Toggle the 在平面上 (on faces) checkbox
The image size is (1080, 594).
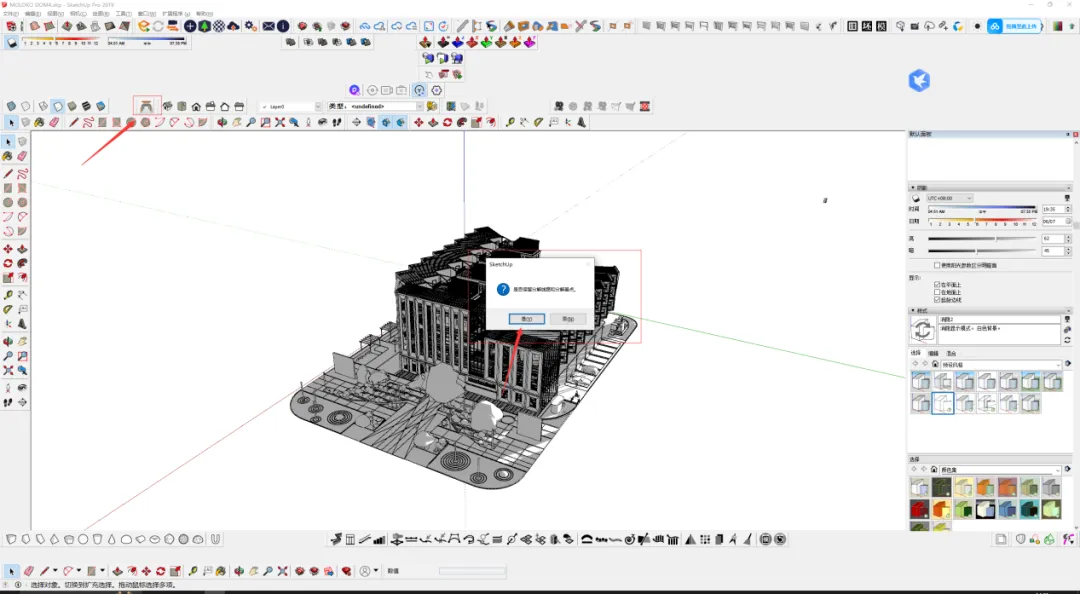coord(937,285)
